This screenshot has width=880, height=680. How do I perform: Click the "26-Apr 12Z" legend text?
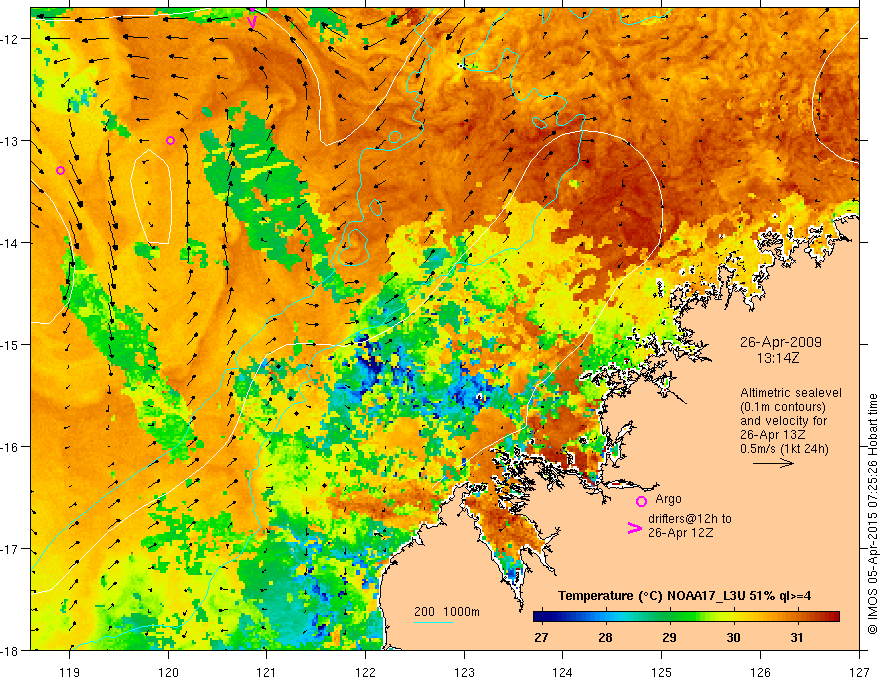[681, 533]
